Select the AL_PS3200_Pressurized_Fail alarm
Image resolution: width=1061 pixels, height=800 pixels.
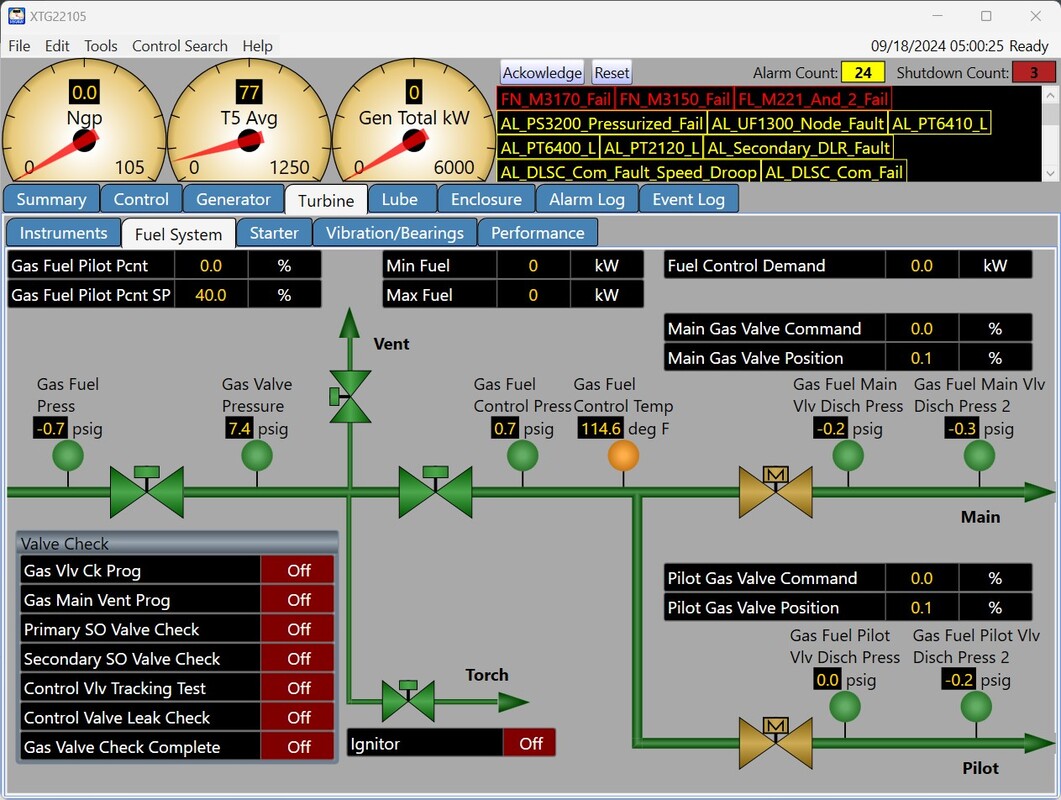(x=602, y=123)
